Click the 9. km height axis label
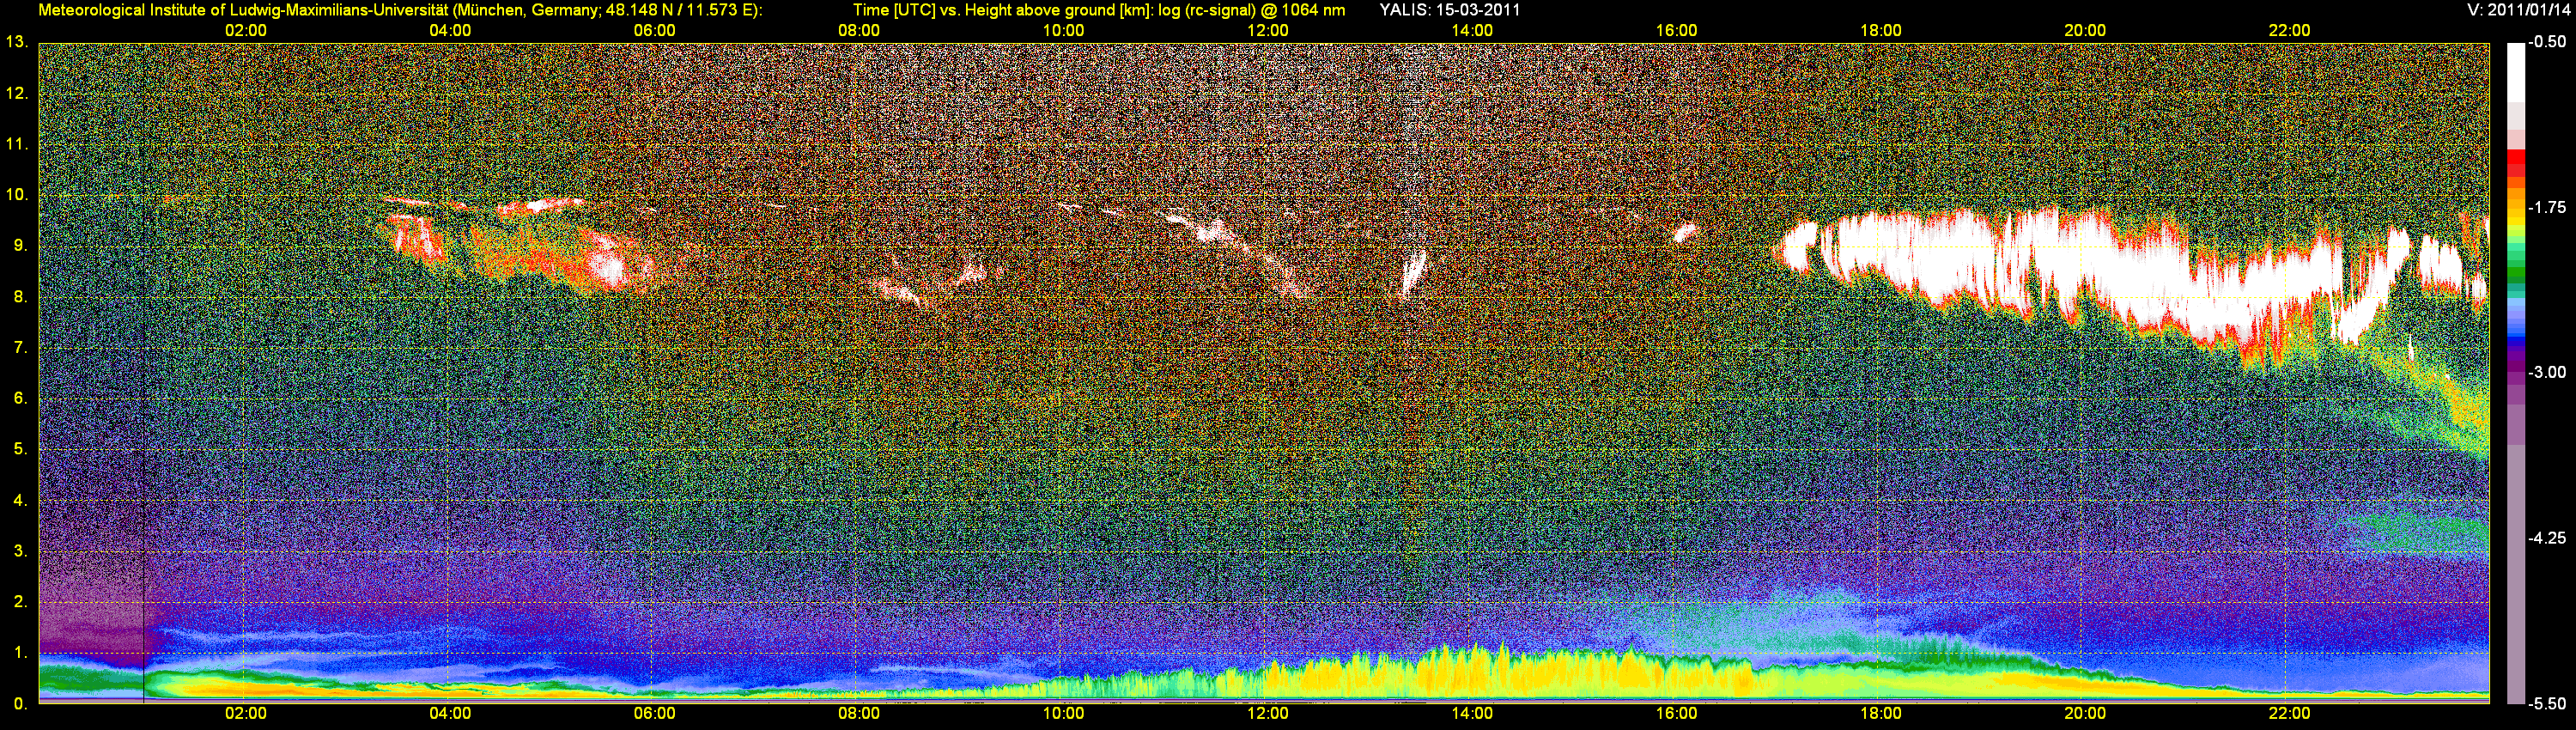2576x730 pixels. (20, 245)
